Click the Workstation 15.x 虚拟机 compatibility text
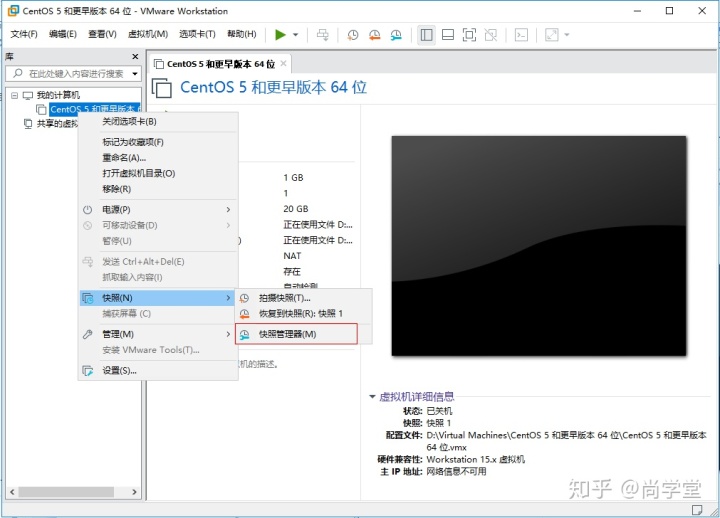The width and height of the screenshot is (720, 518). [475, 459]
